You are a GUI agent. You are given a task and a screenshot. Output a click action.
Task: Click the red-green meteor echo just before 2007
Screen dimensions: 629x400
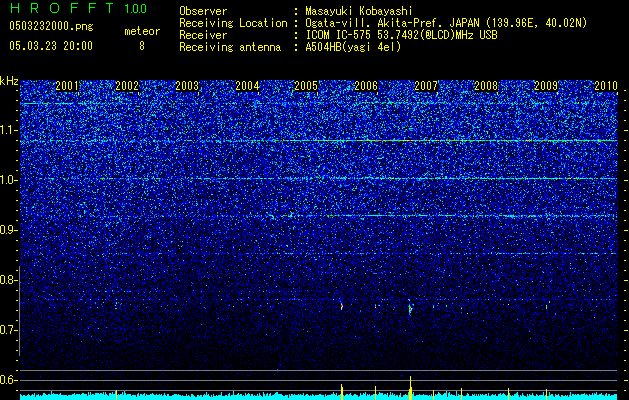(x=410, y=309)
